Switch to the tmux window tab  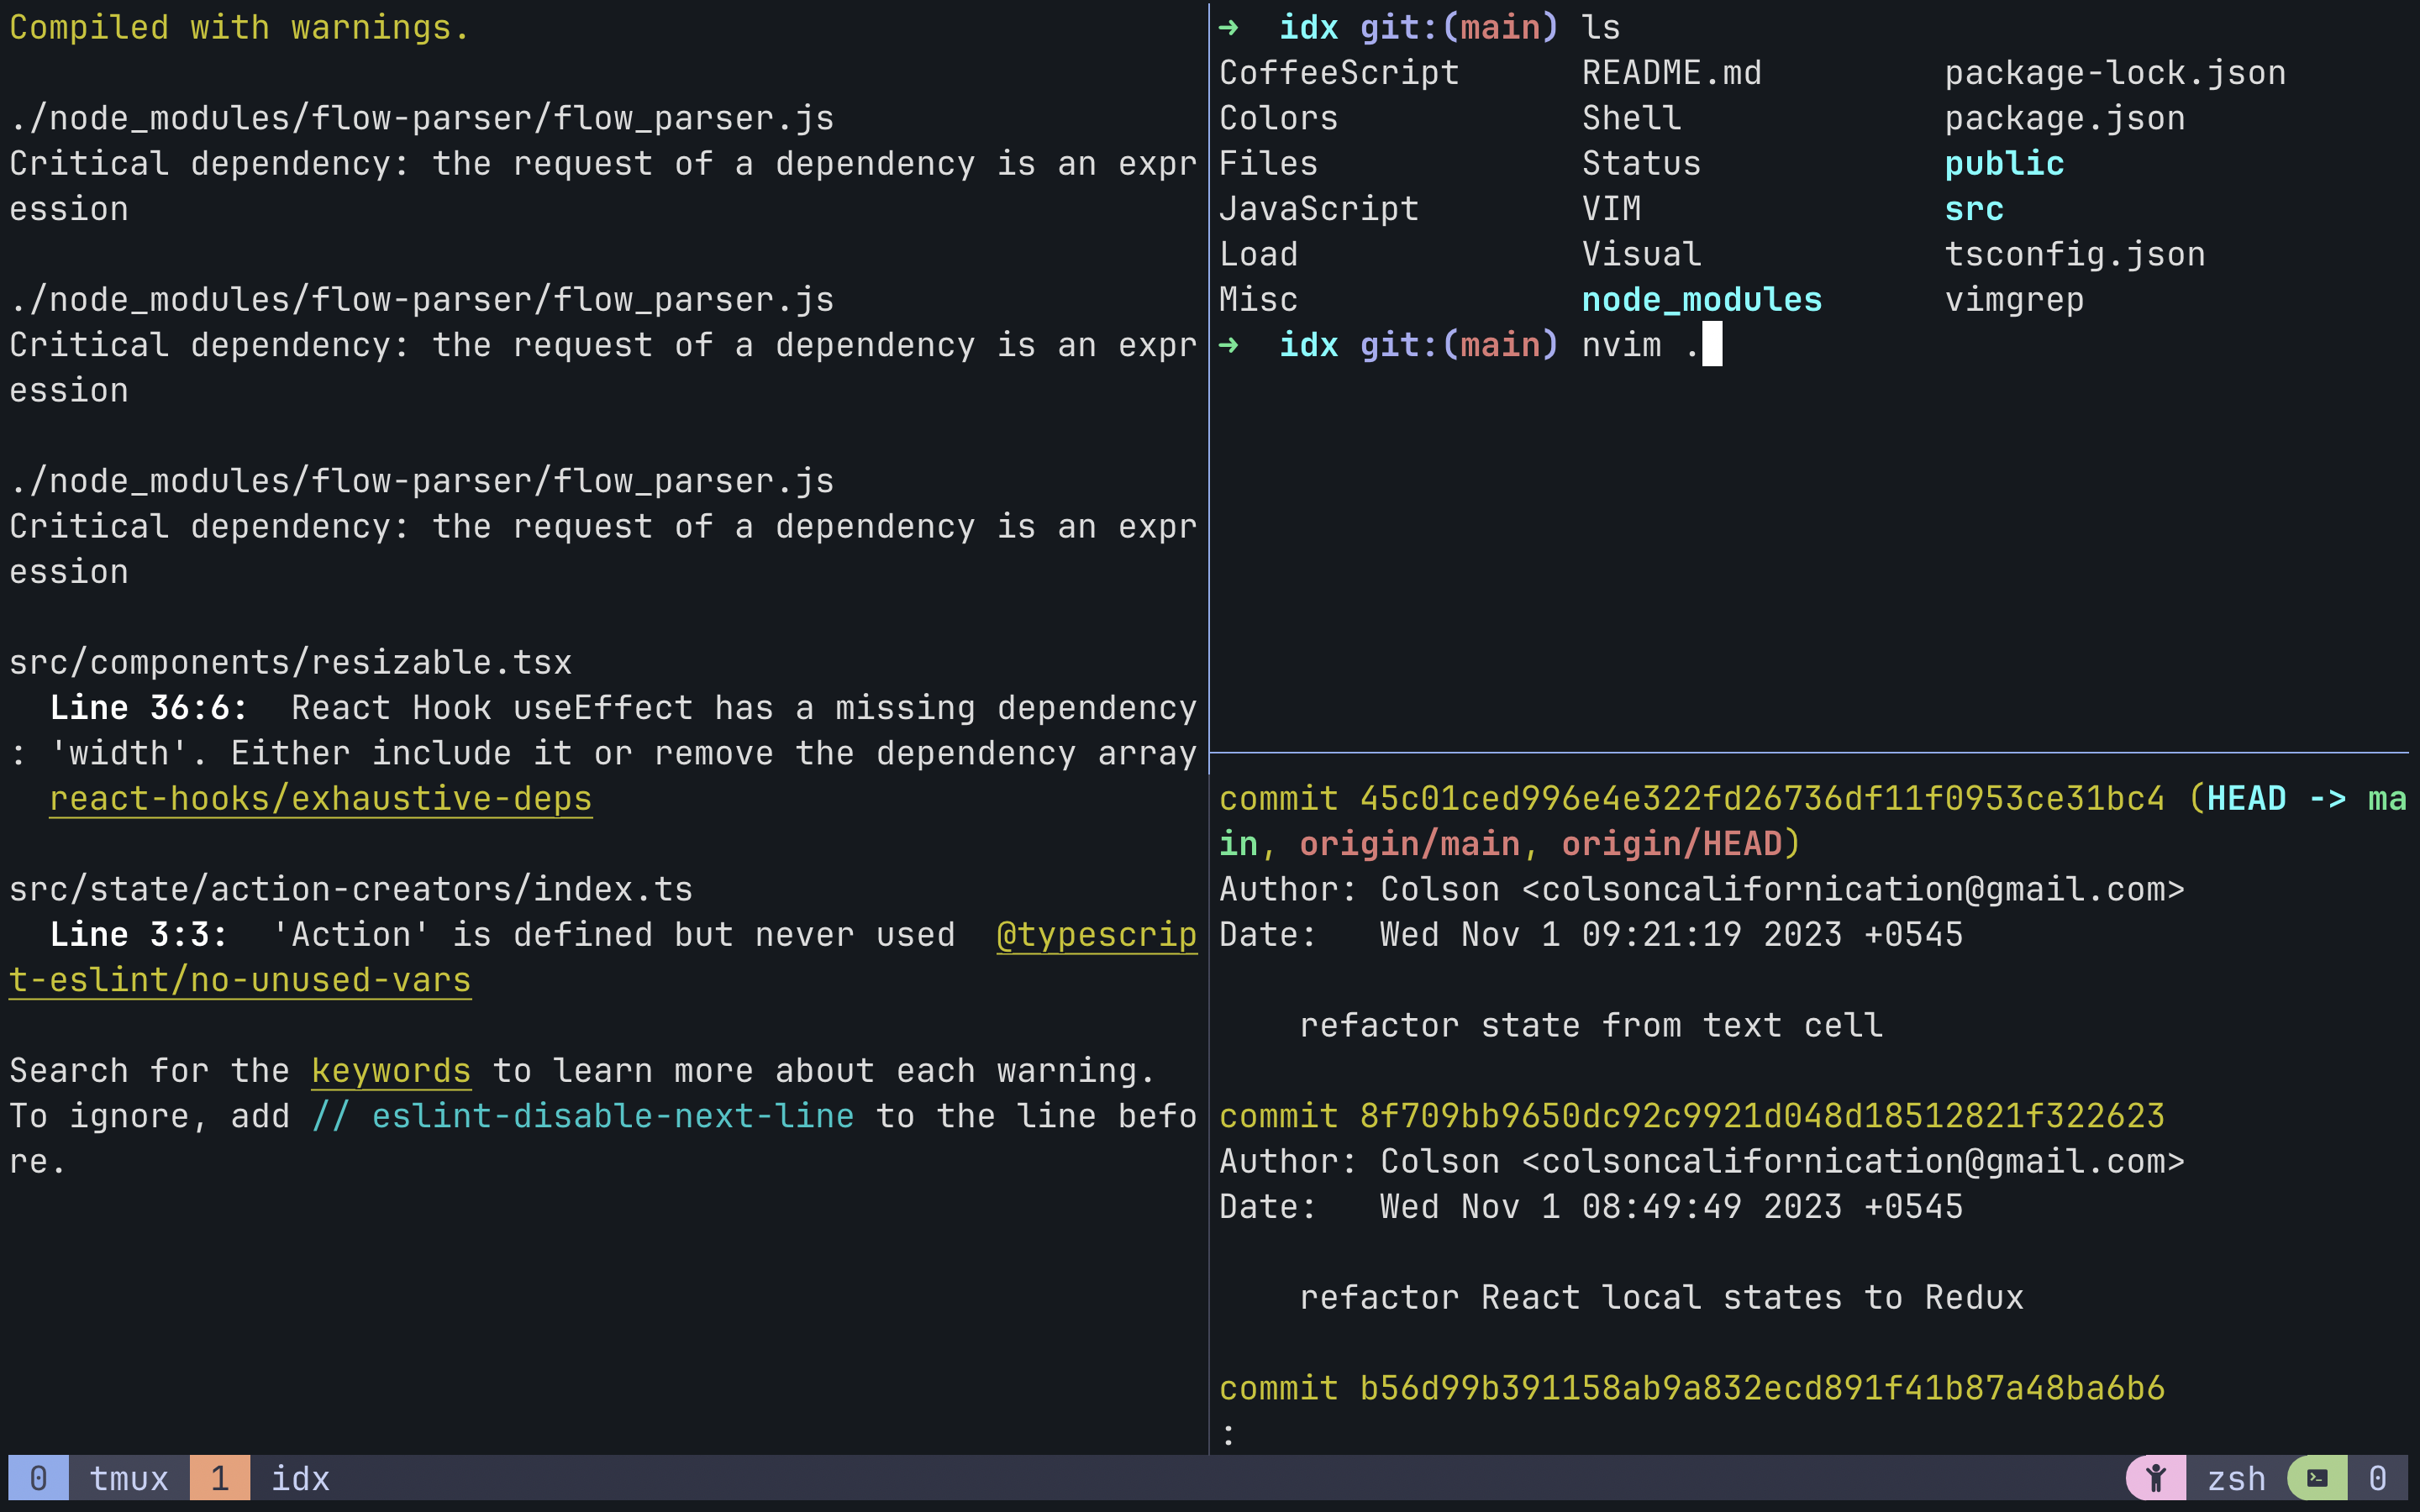[x=129, y=1478]
